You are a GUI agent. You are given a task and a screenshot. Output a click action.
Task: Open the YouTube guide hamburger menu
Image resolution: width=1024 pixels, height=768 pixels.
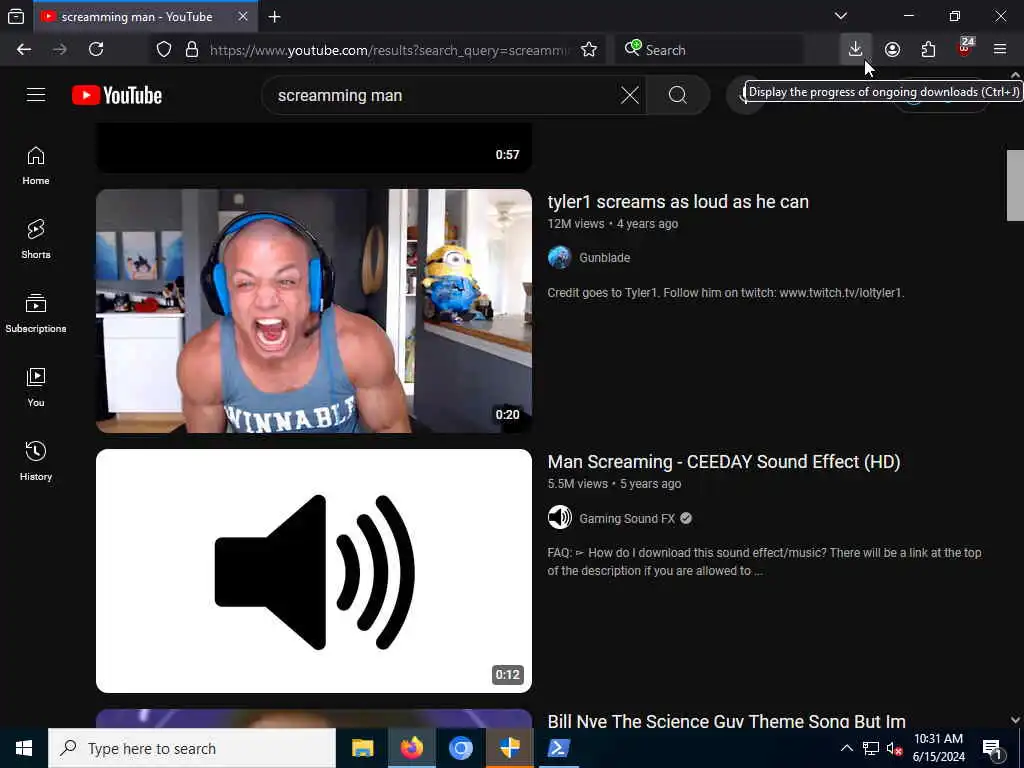[36, 95]
